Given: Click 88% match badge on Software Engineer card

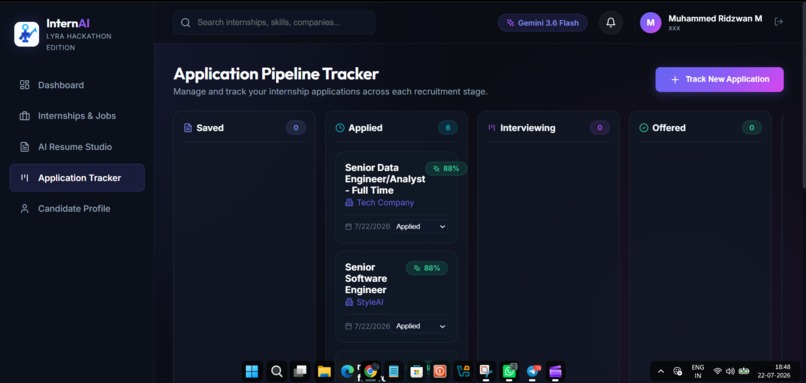Looking at the screenshot, I should point(427,268).
